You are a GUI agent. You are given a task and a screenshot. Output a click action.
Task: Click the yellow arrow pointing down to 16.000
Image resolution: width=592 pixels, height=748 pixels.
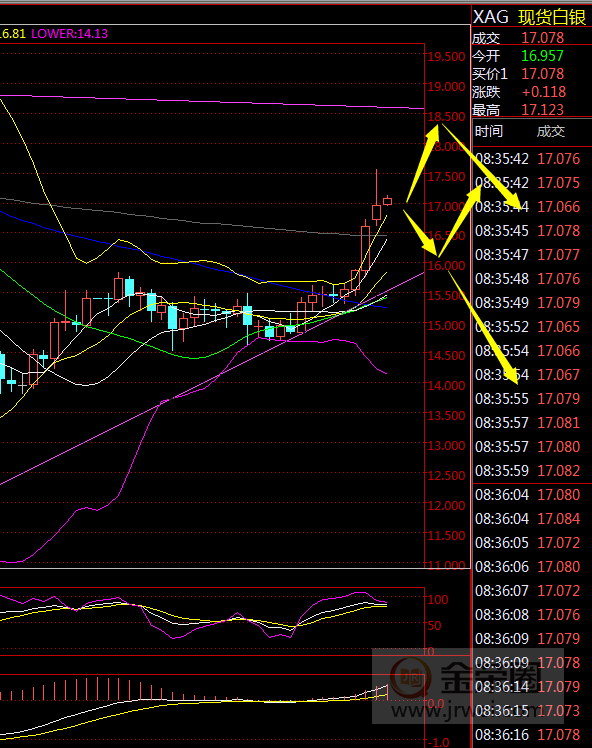click(420, 232)
